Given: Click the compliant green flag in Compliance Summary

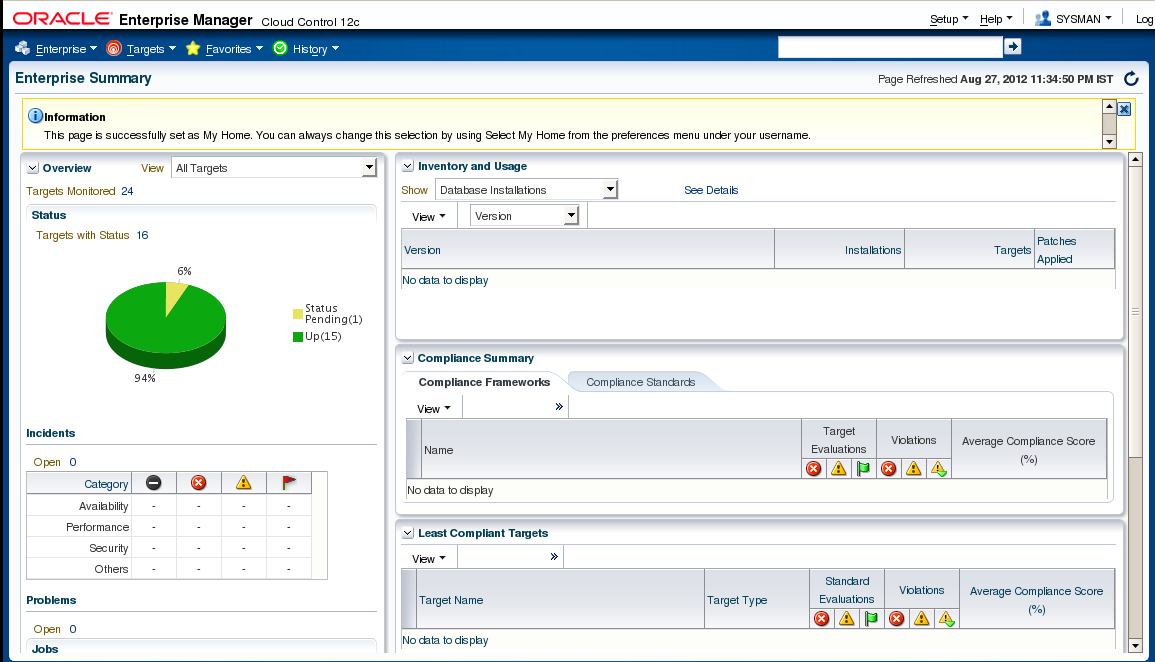Looking at the screenshot, I should [x=863, y=468].
